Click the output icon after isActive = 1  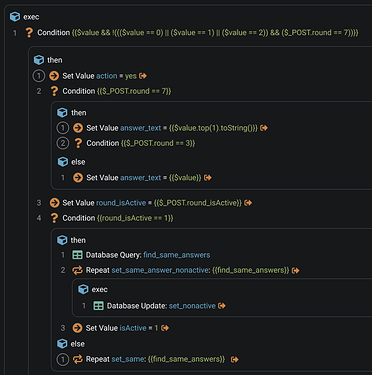pyautogui.click(x=165, y=328)
